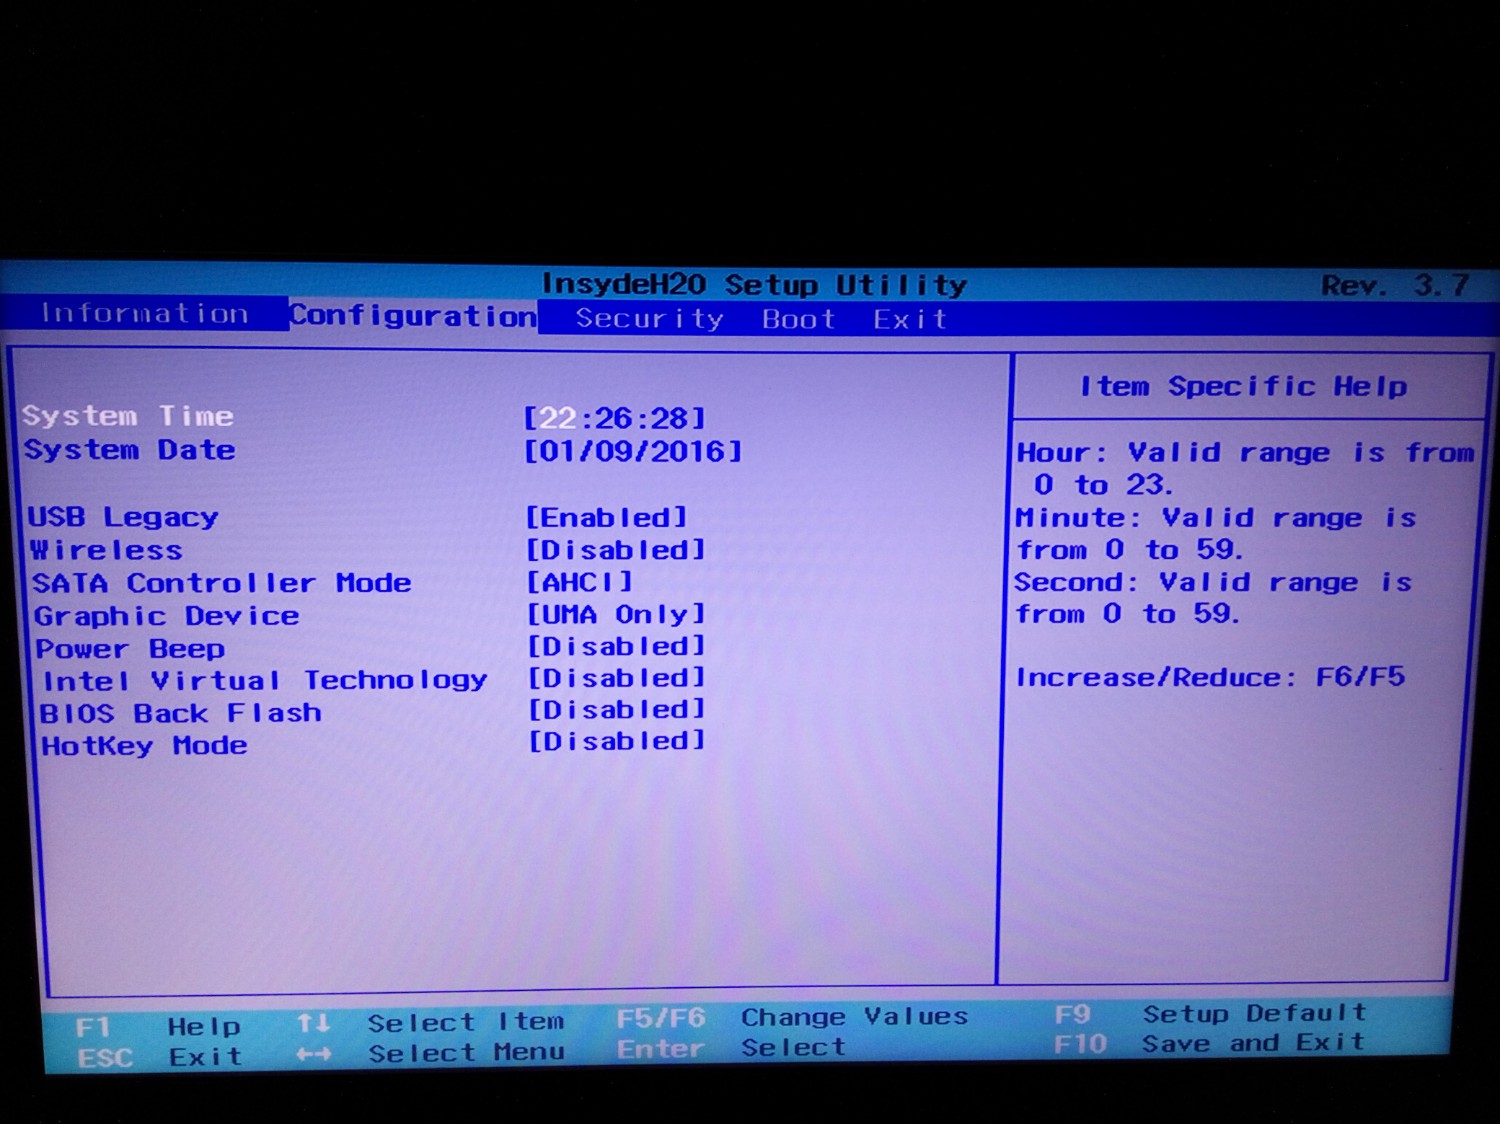Image resolution: width=1500 pixels, height=1124 pixels.
Task: Switch to the Information tab
Action: point(144,314)
